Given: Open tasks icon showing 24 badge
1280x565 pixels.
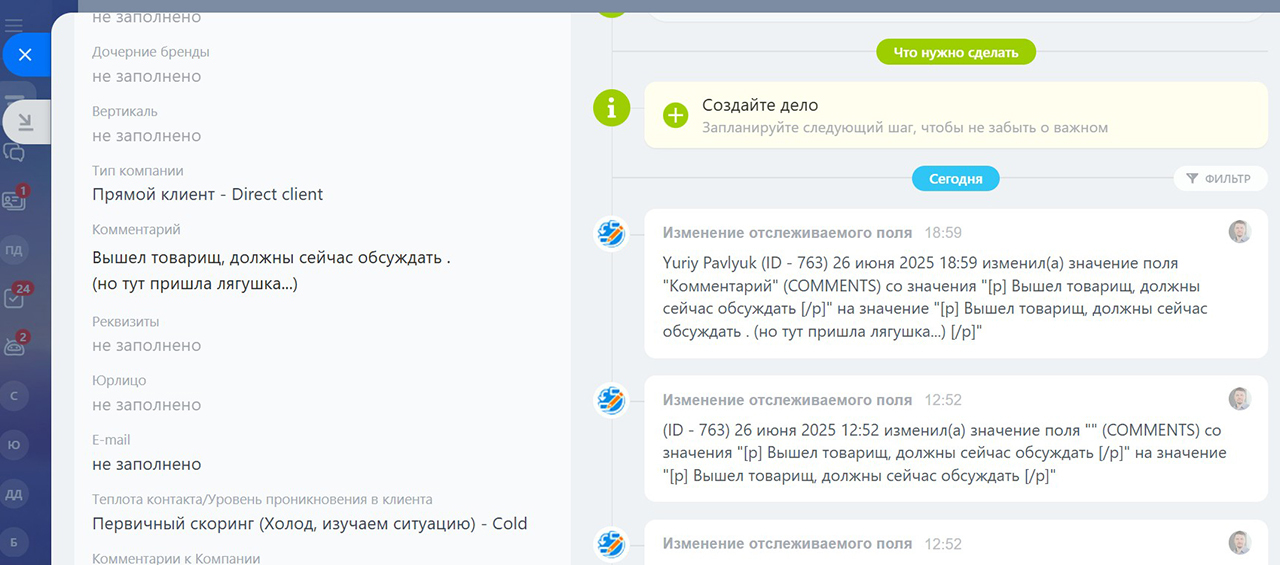Looking at the screenshot, I should (x=14, y=298).
